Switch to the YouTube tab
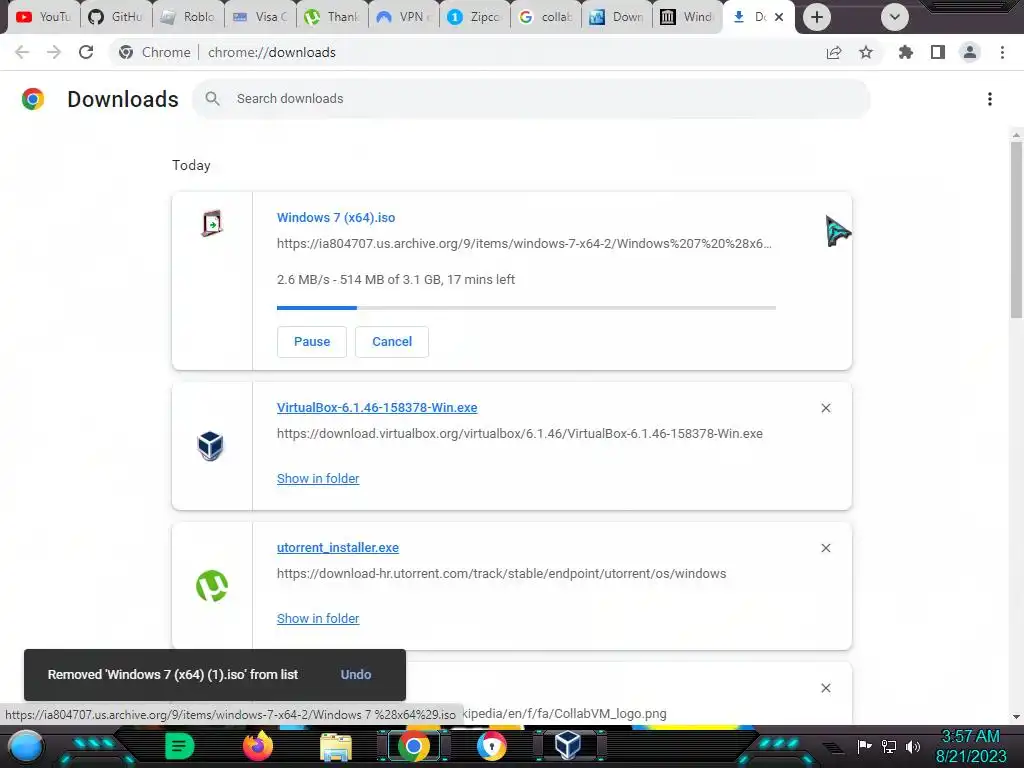 (43, 17)
